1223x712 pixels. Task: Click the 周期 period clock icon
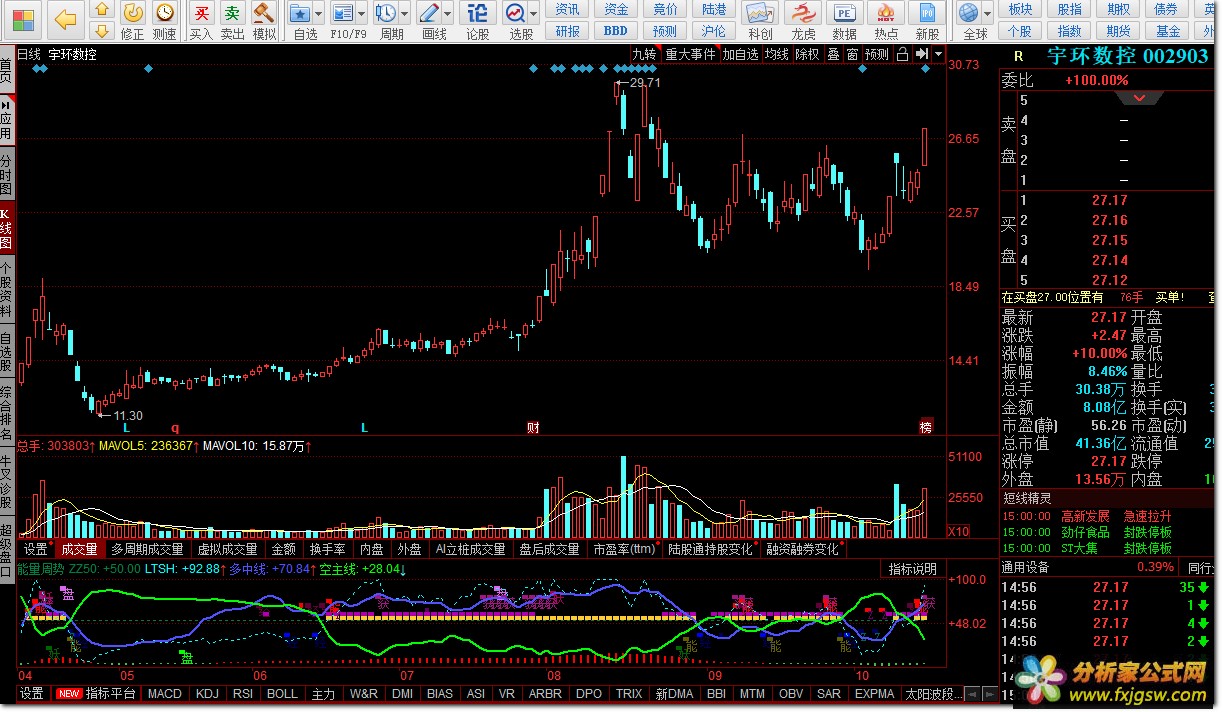coord(386,13)
